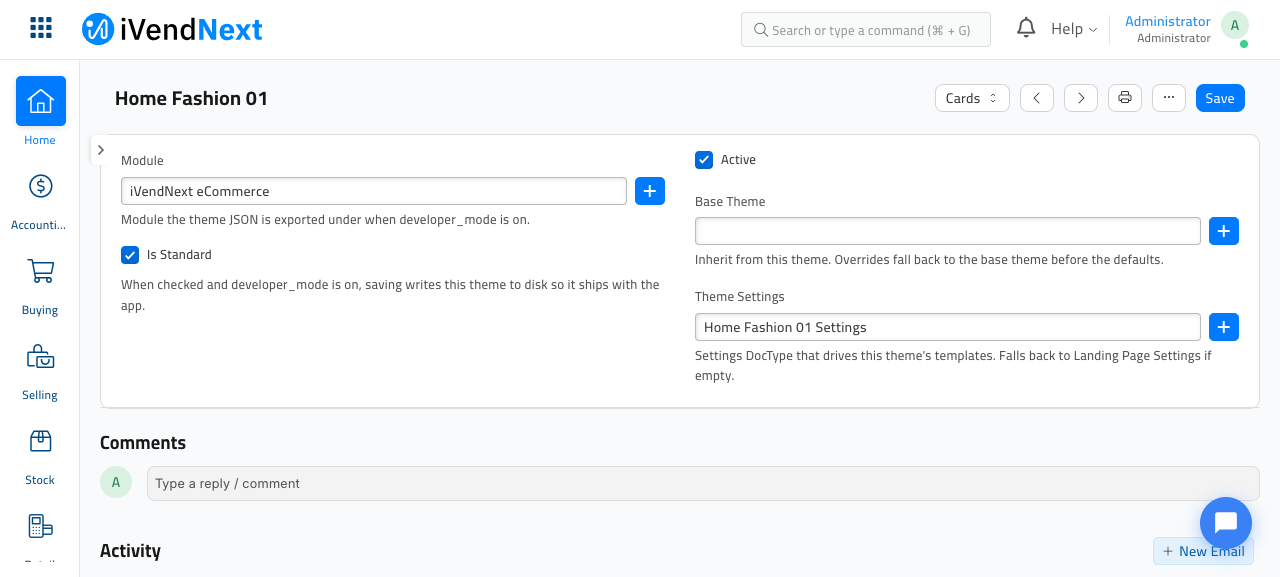1280x577 pixels.
Task: Click the Is Standard label text
Action: click(x=179, y=255)
